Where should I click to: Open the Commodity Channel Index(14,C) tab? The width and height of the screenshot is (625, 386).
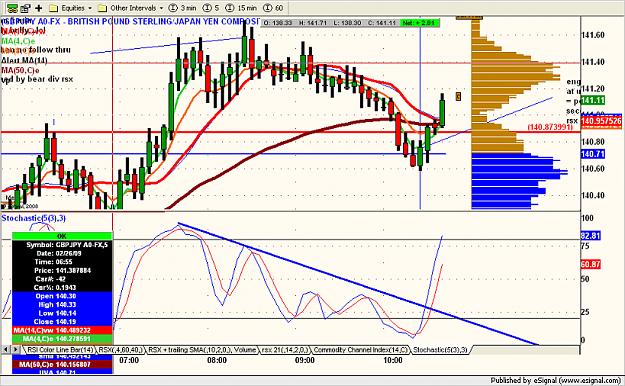coord(361,350)
